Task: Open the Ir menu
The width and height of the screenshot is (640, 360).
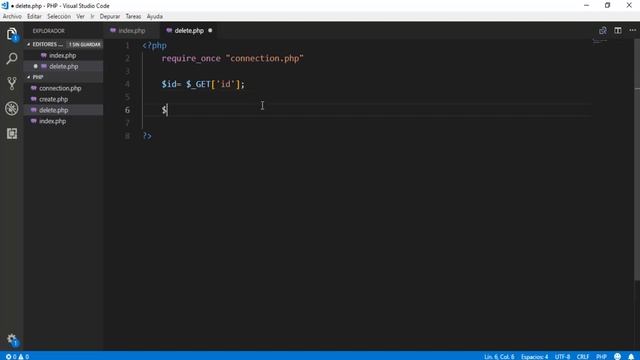Action: coord(92,16)
